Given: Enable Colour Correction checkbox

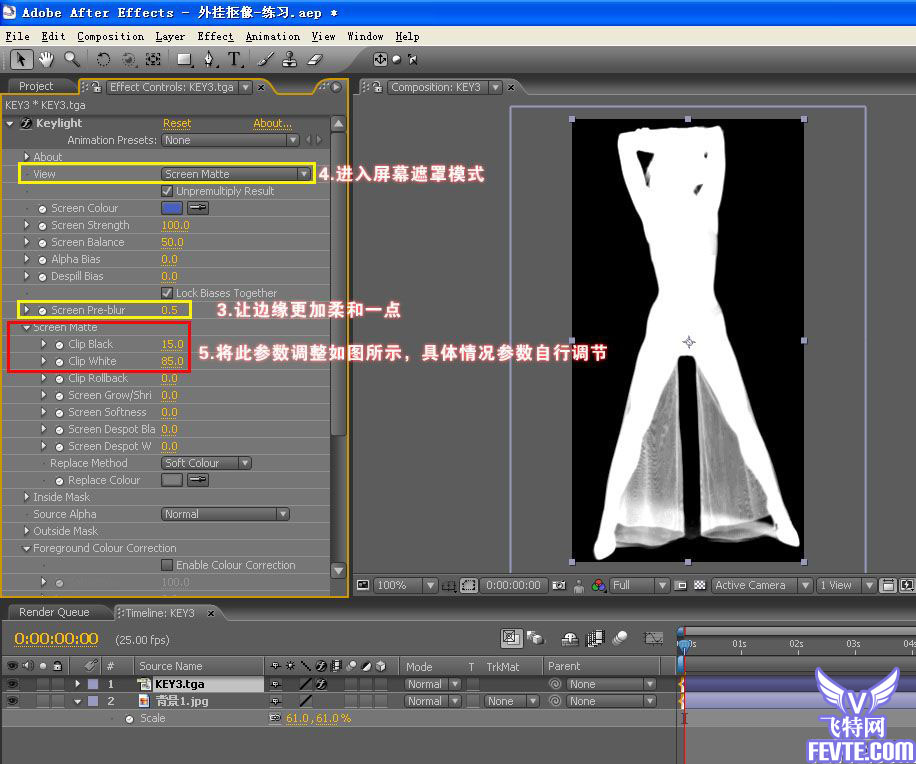Looking at the screenshot, I should point(168,565).
